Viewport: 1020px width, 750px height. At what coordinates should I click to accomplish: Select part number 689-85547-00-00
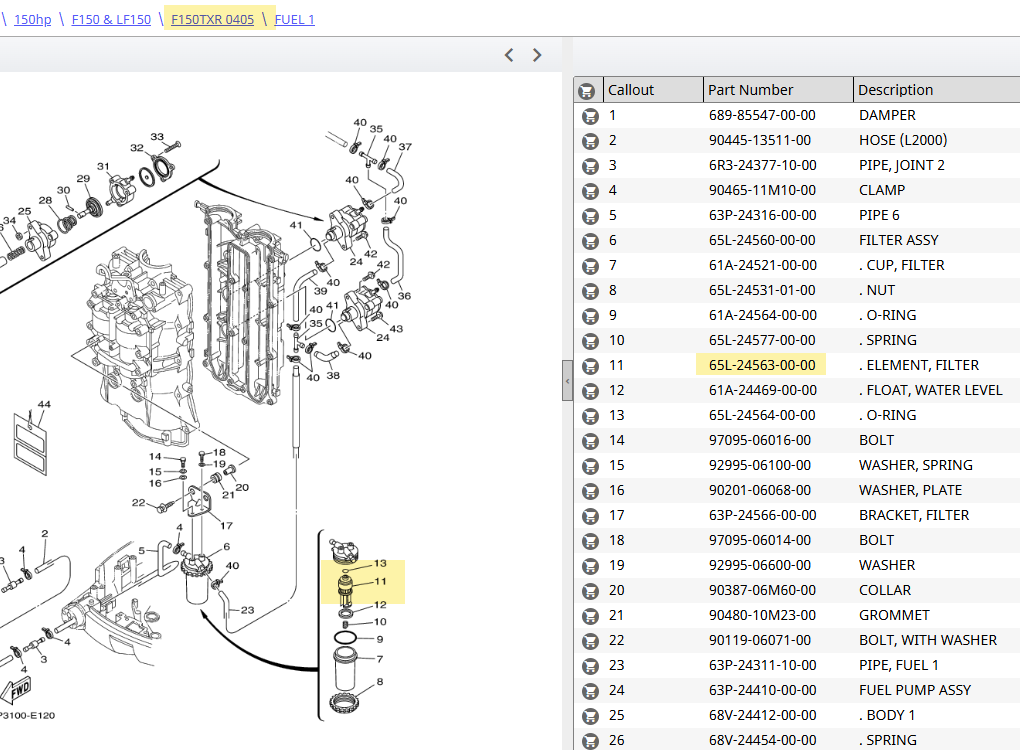point(762,116)
